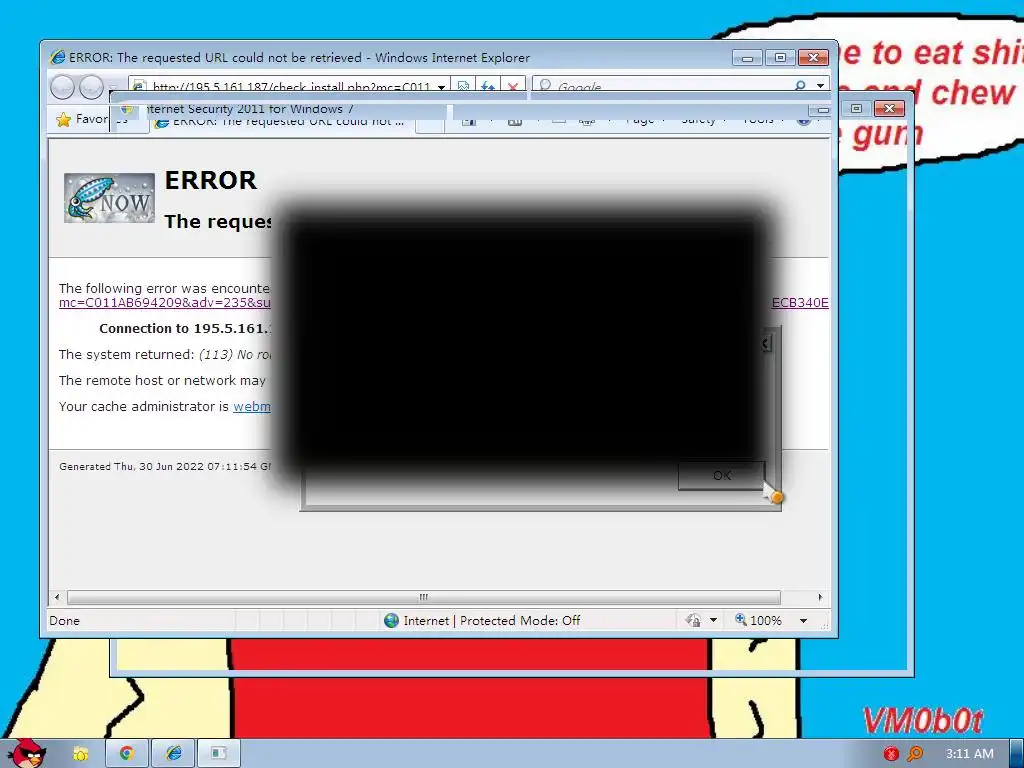Click the 3:11 AM system clock

click(x=969, y=754)
